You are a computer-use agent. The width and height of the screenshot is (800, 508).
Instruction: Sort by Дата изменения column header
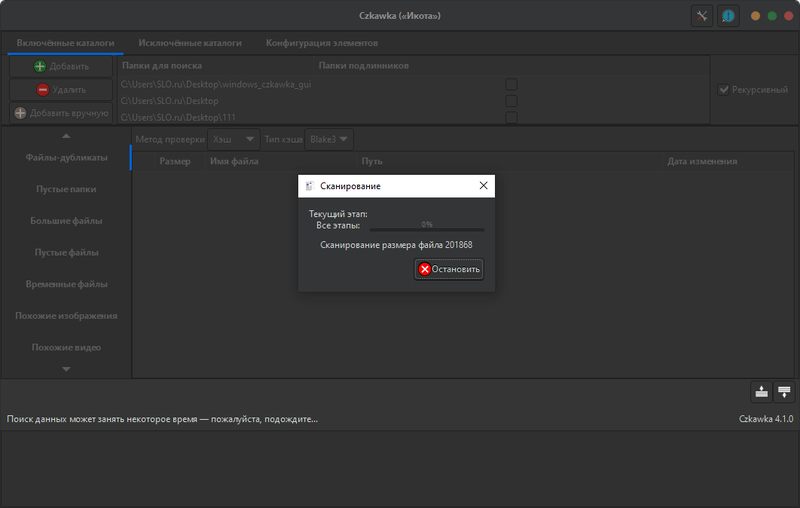point(702,161)
